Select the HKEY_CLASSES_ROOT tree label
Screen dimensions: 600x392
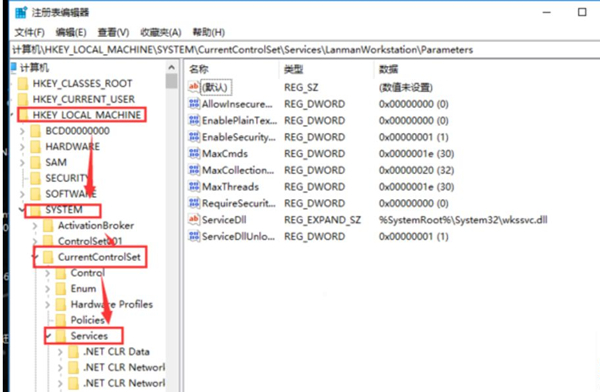point(82,83)
